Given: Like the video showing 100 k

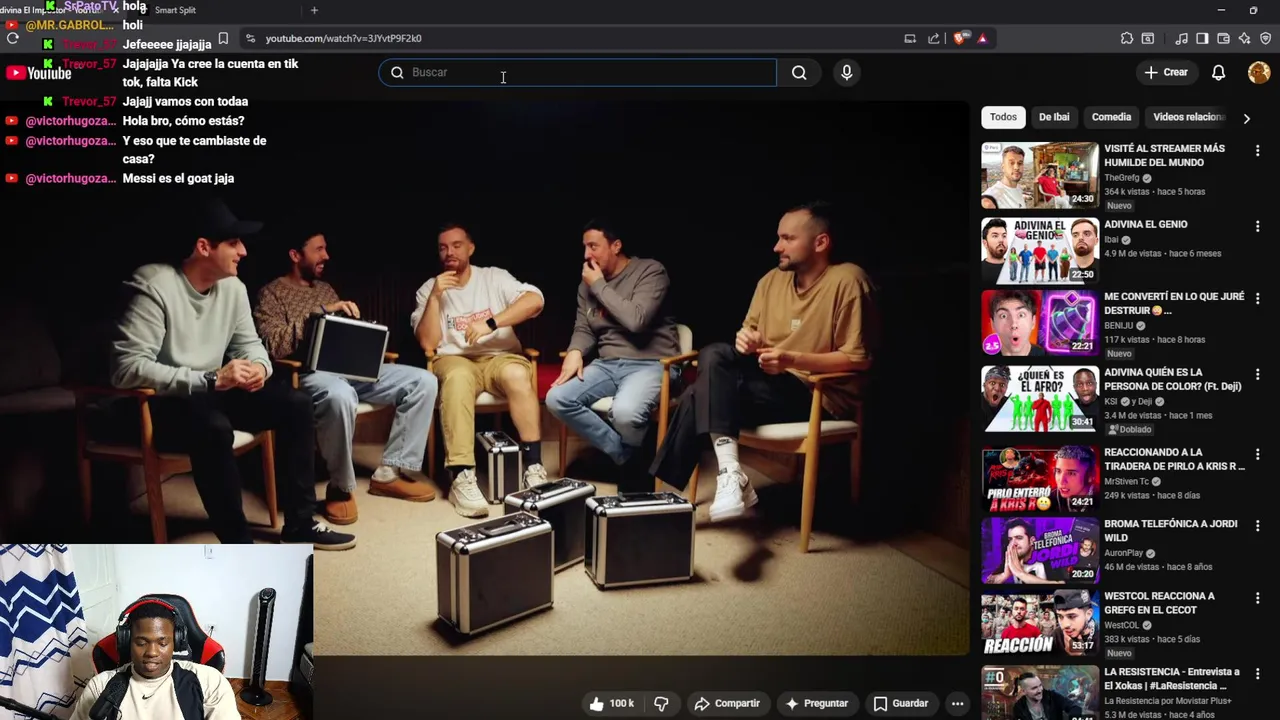Looking at the screenshot, I should 611,703.
